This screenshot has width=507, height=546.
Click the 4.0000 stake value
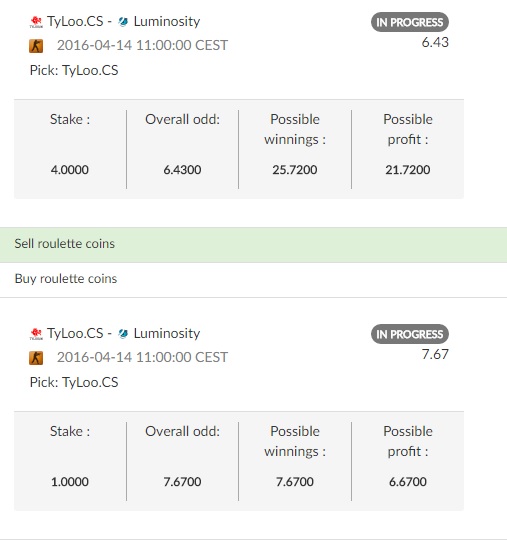click(x=70, y=170)
